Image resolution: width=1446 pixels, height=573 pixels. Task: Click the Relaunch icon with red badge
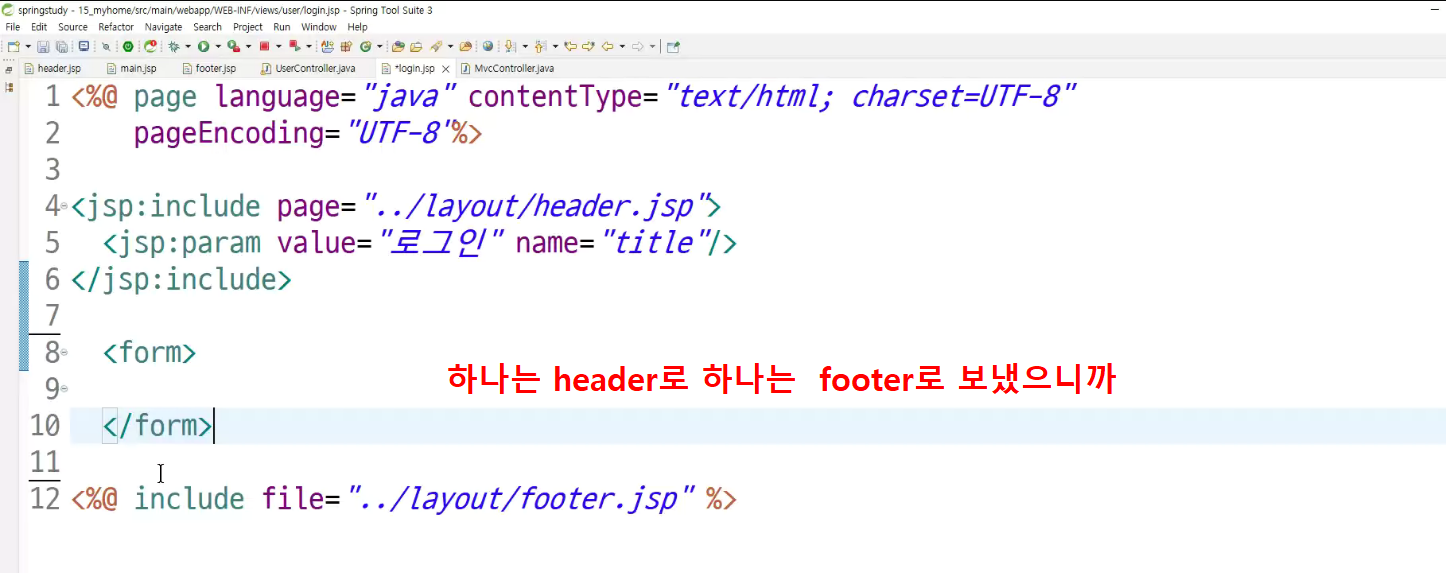coord(150,46)
